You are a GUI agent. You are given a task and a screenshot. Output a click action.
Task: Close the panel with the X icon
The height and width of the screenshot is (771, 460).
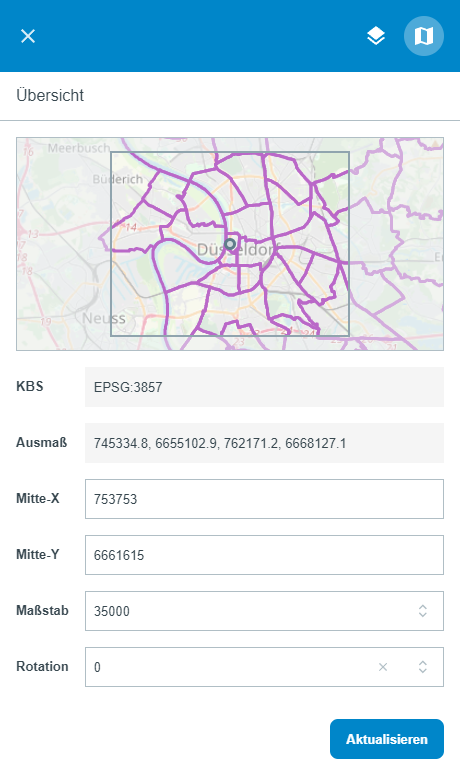pos(28,36)
